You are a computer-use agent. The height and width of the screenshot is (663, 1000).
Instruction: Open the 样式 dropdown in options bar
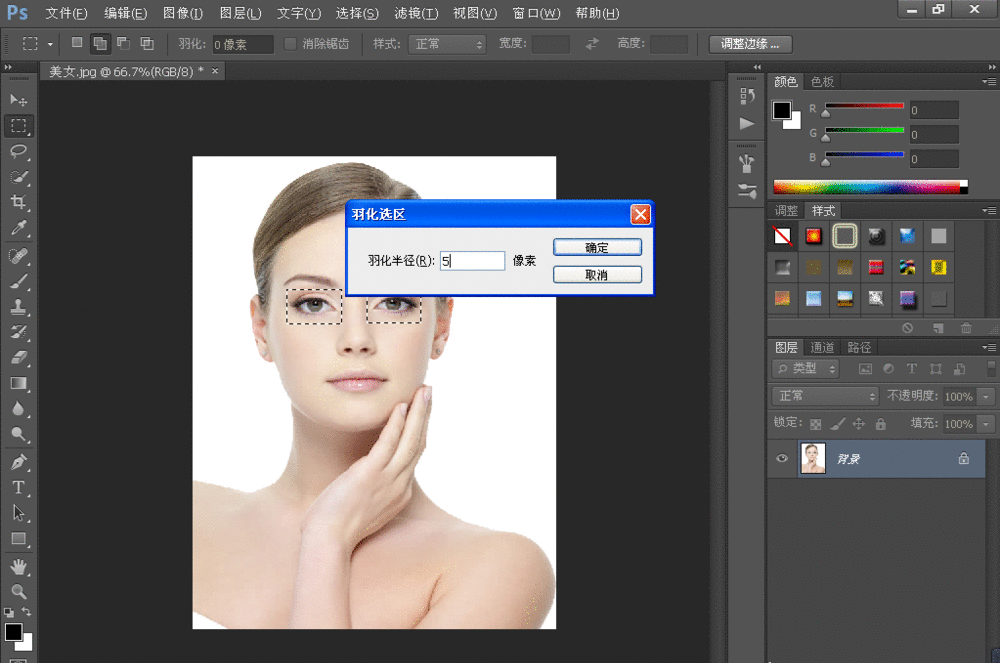[x=449, y=44]
